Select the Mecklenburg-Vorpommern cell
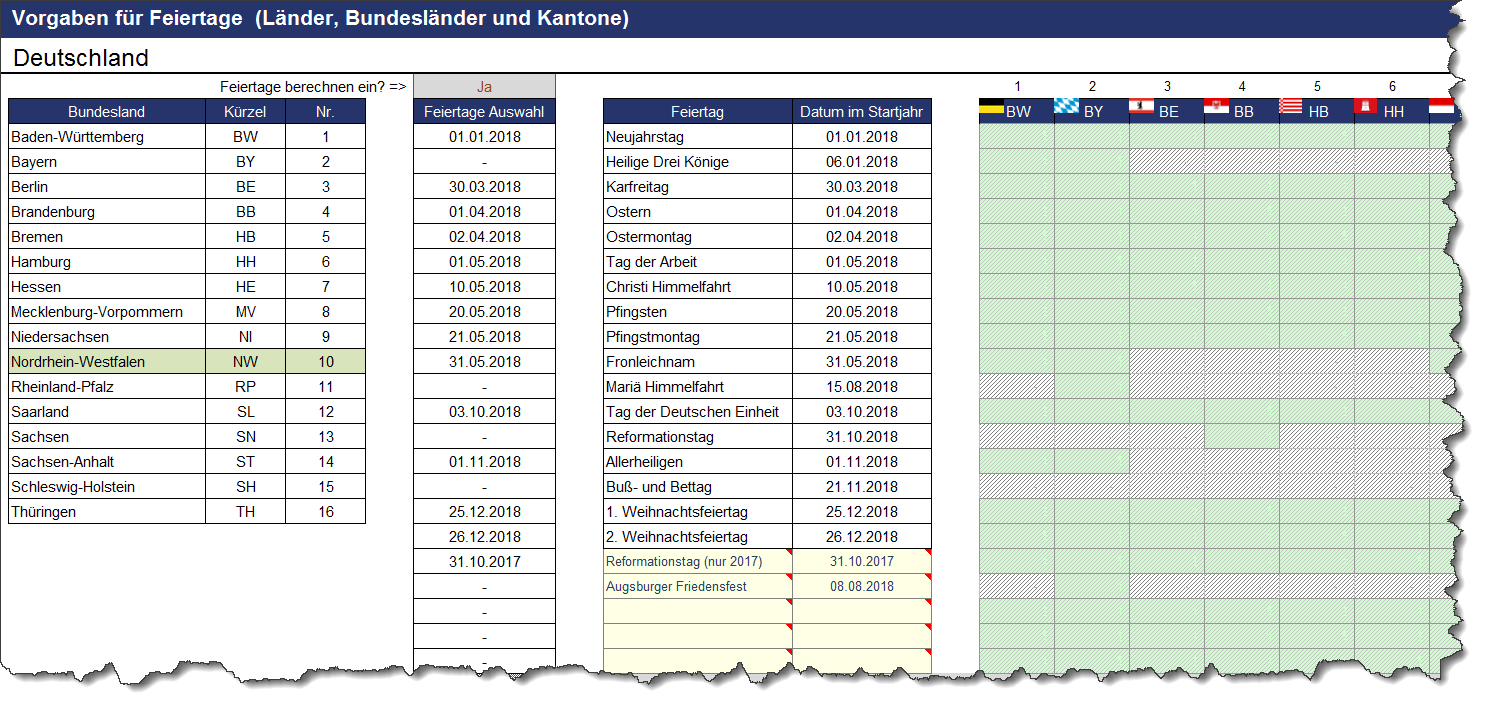The height and width of the screenshot is (706, 1487). pos(107,311)
